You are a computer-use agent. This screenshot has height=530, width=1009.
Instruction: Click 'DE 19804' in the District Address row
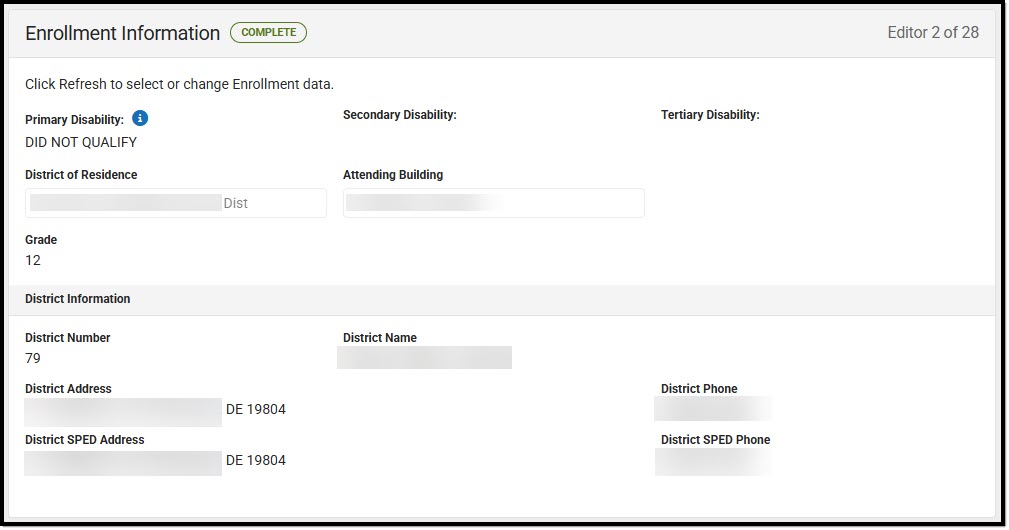click(x=255, y=409)
